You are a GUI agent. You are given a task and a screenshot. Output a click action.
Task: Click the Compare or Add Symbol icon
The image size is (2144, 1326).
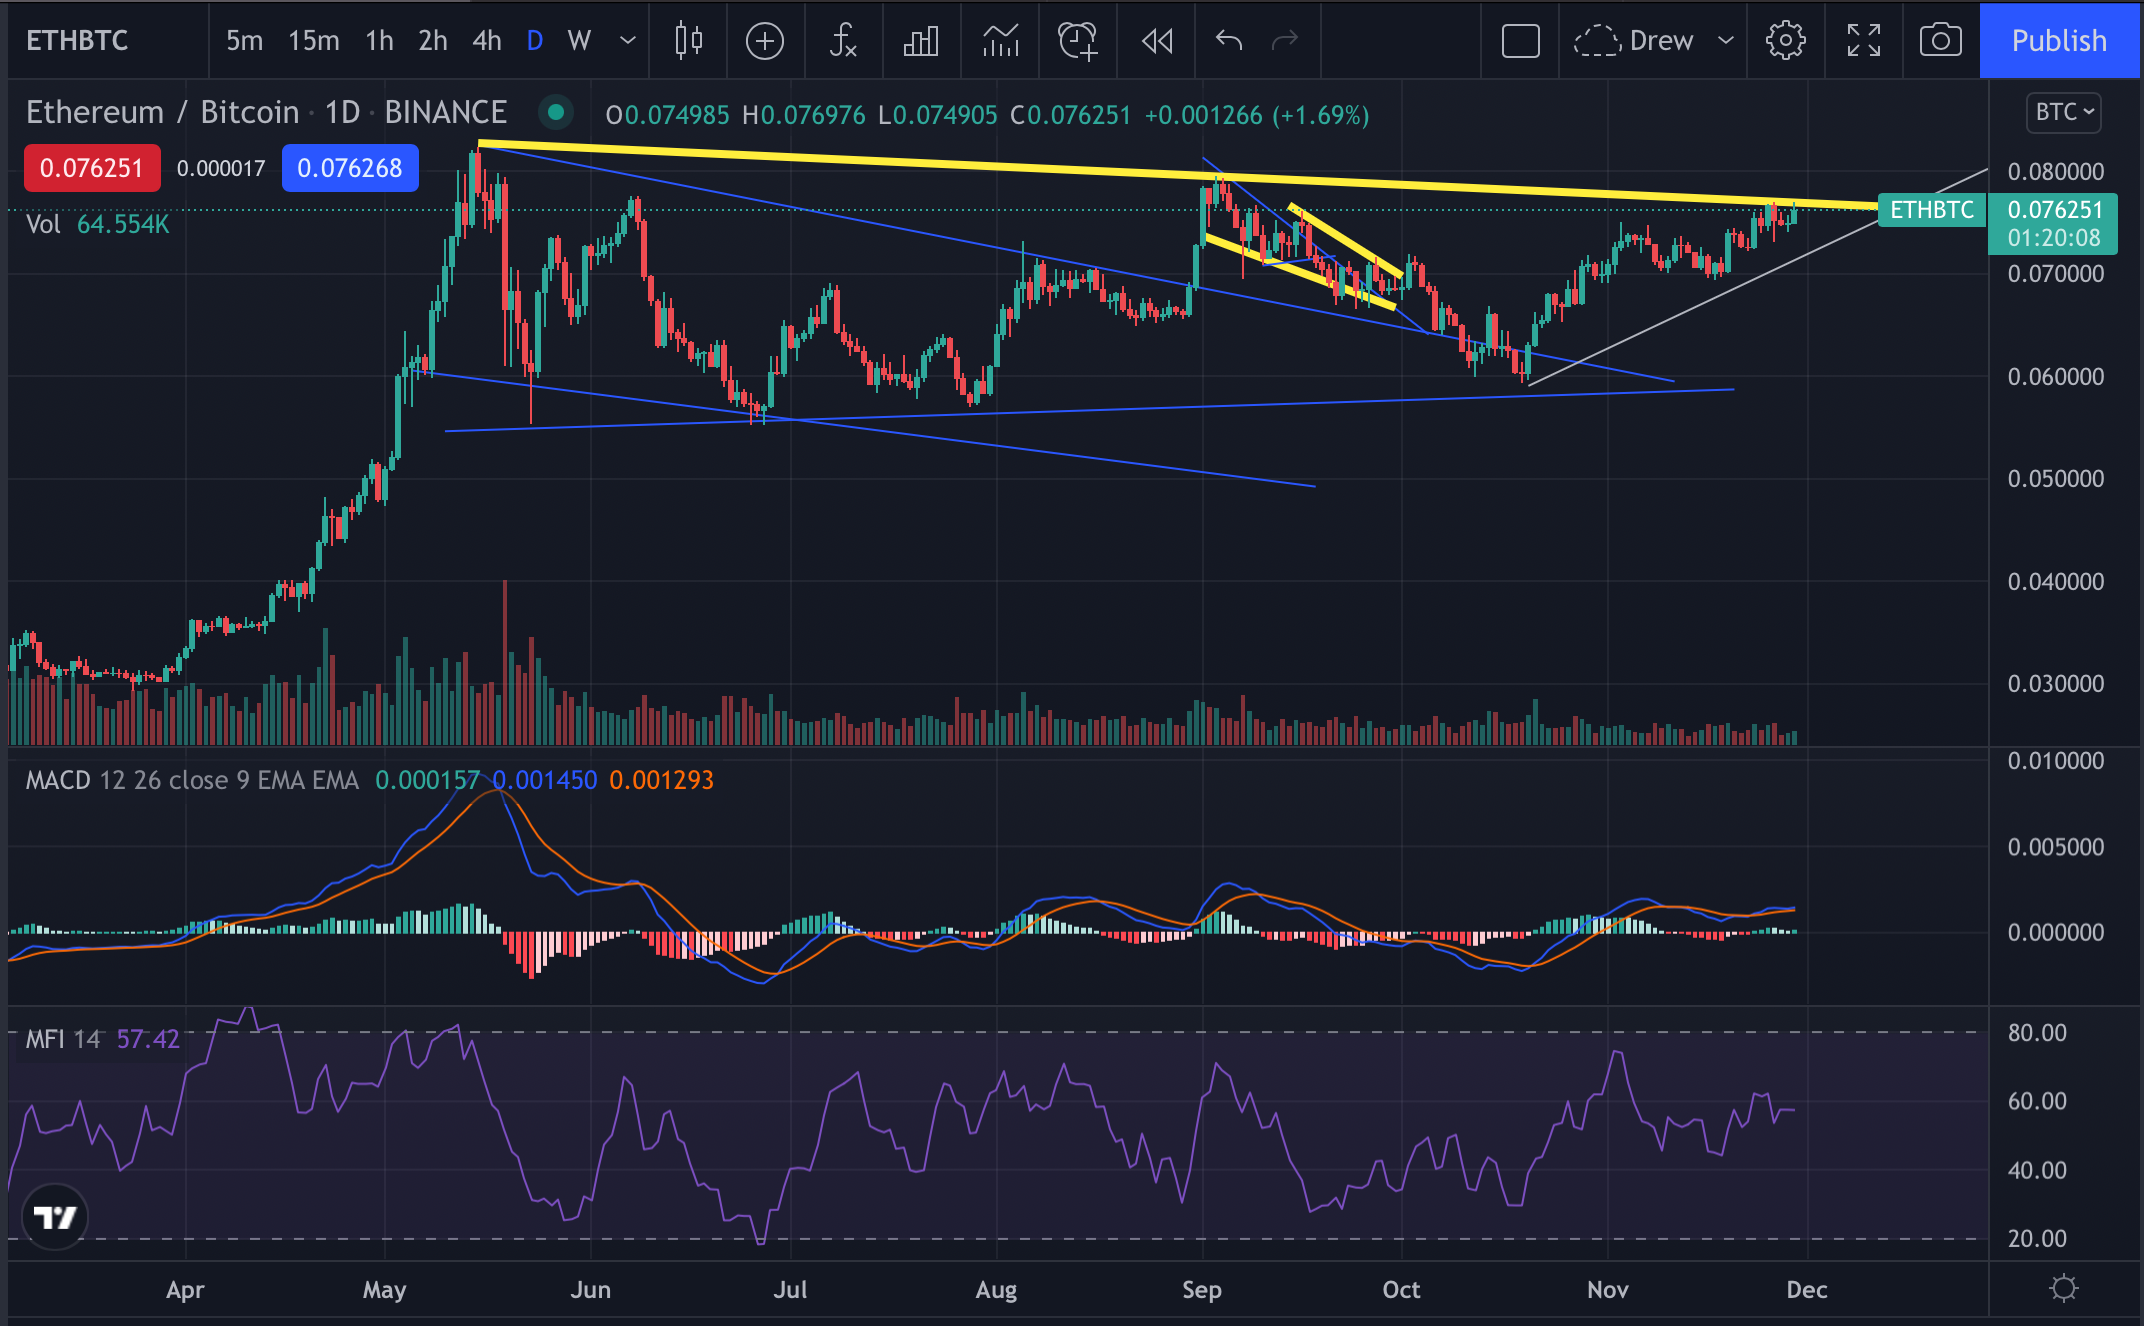765,41
